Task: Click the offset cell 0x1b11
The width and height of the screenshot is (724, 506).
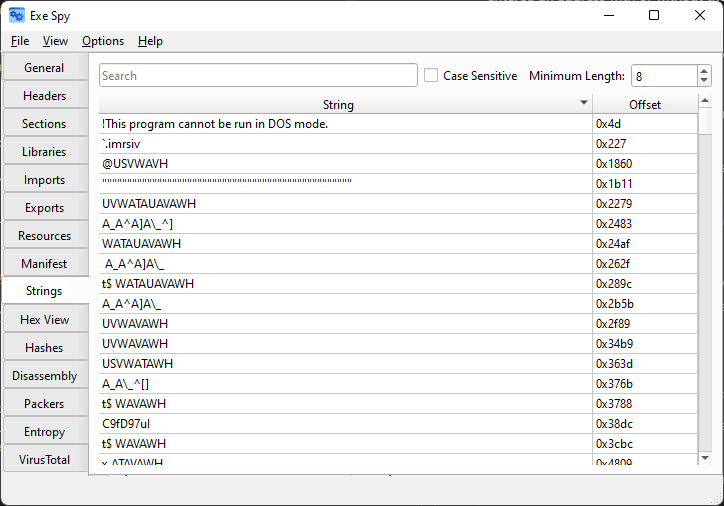Action: (x=645, y=184)
